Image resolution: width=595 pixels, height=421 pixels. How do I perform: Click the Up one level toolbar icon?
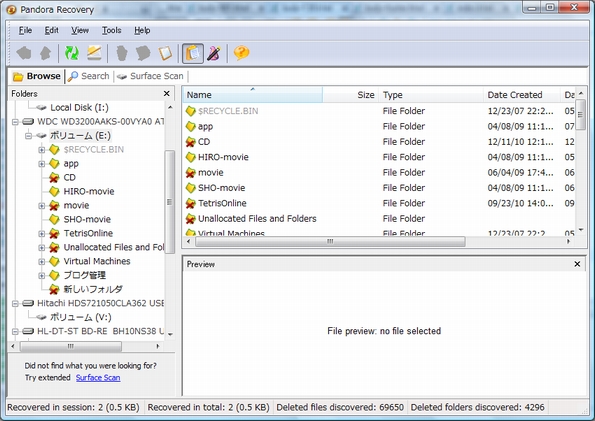tap(46, 53)
